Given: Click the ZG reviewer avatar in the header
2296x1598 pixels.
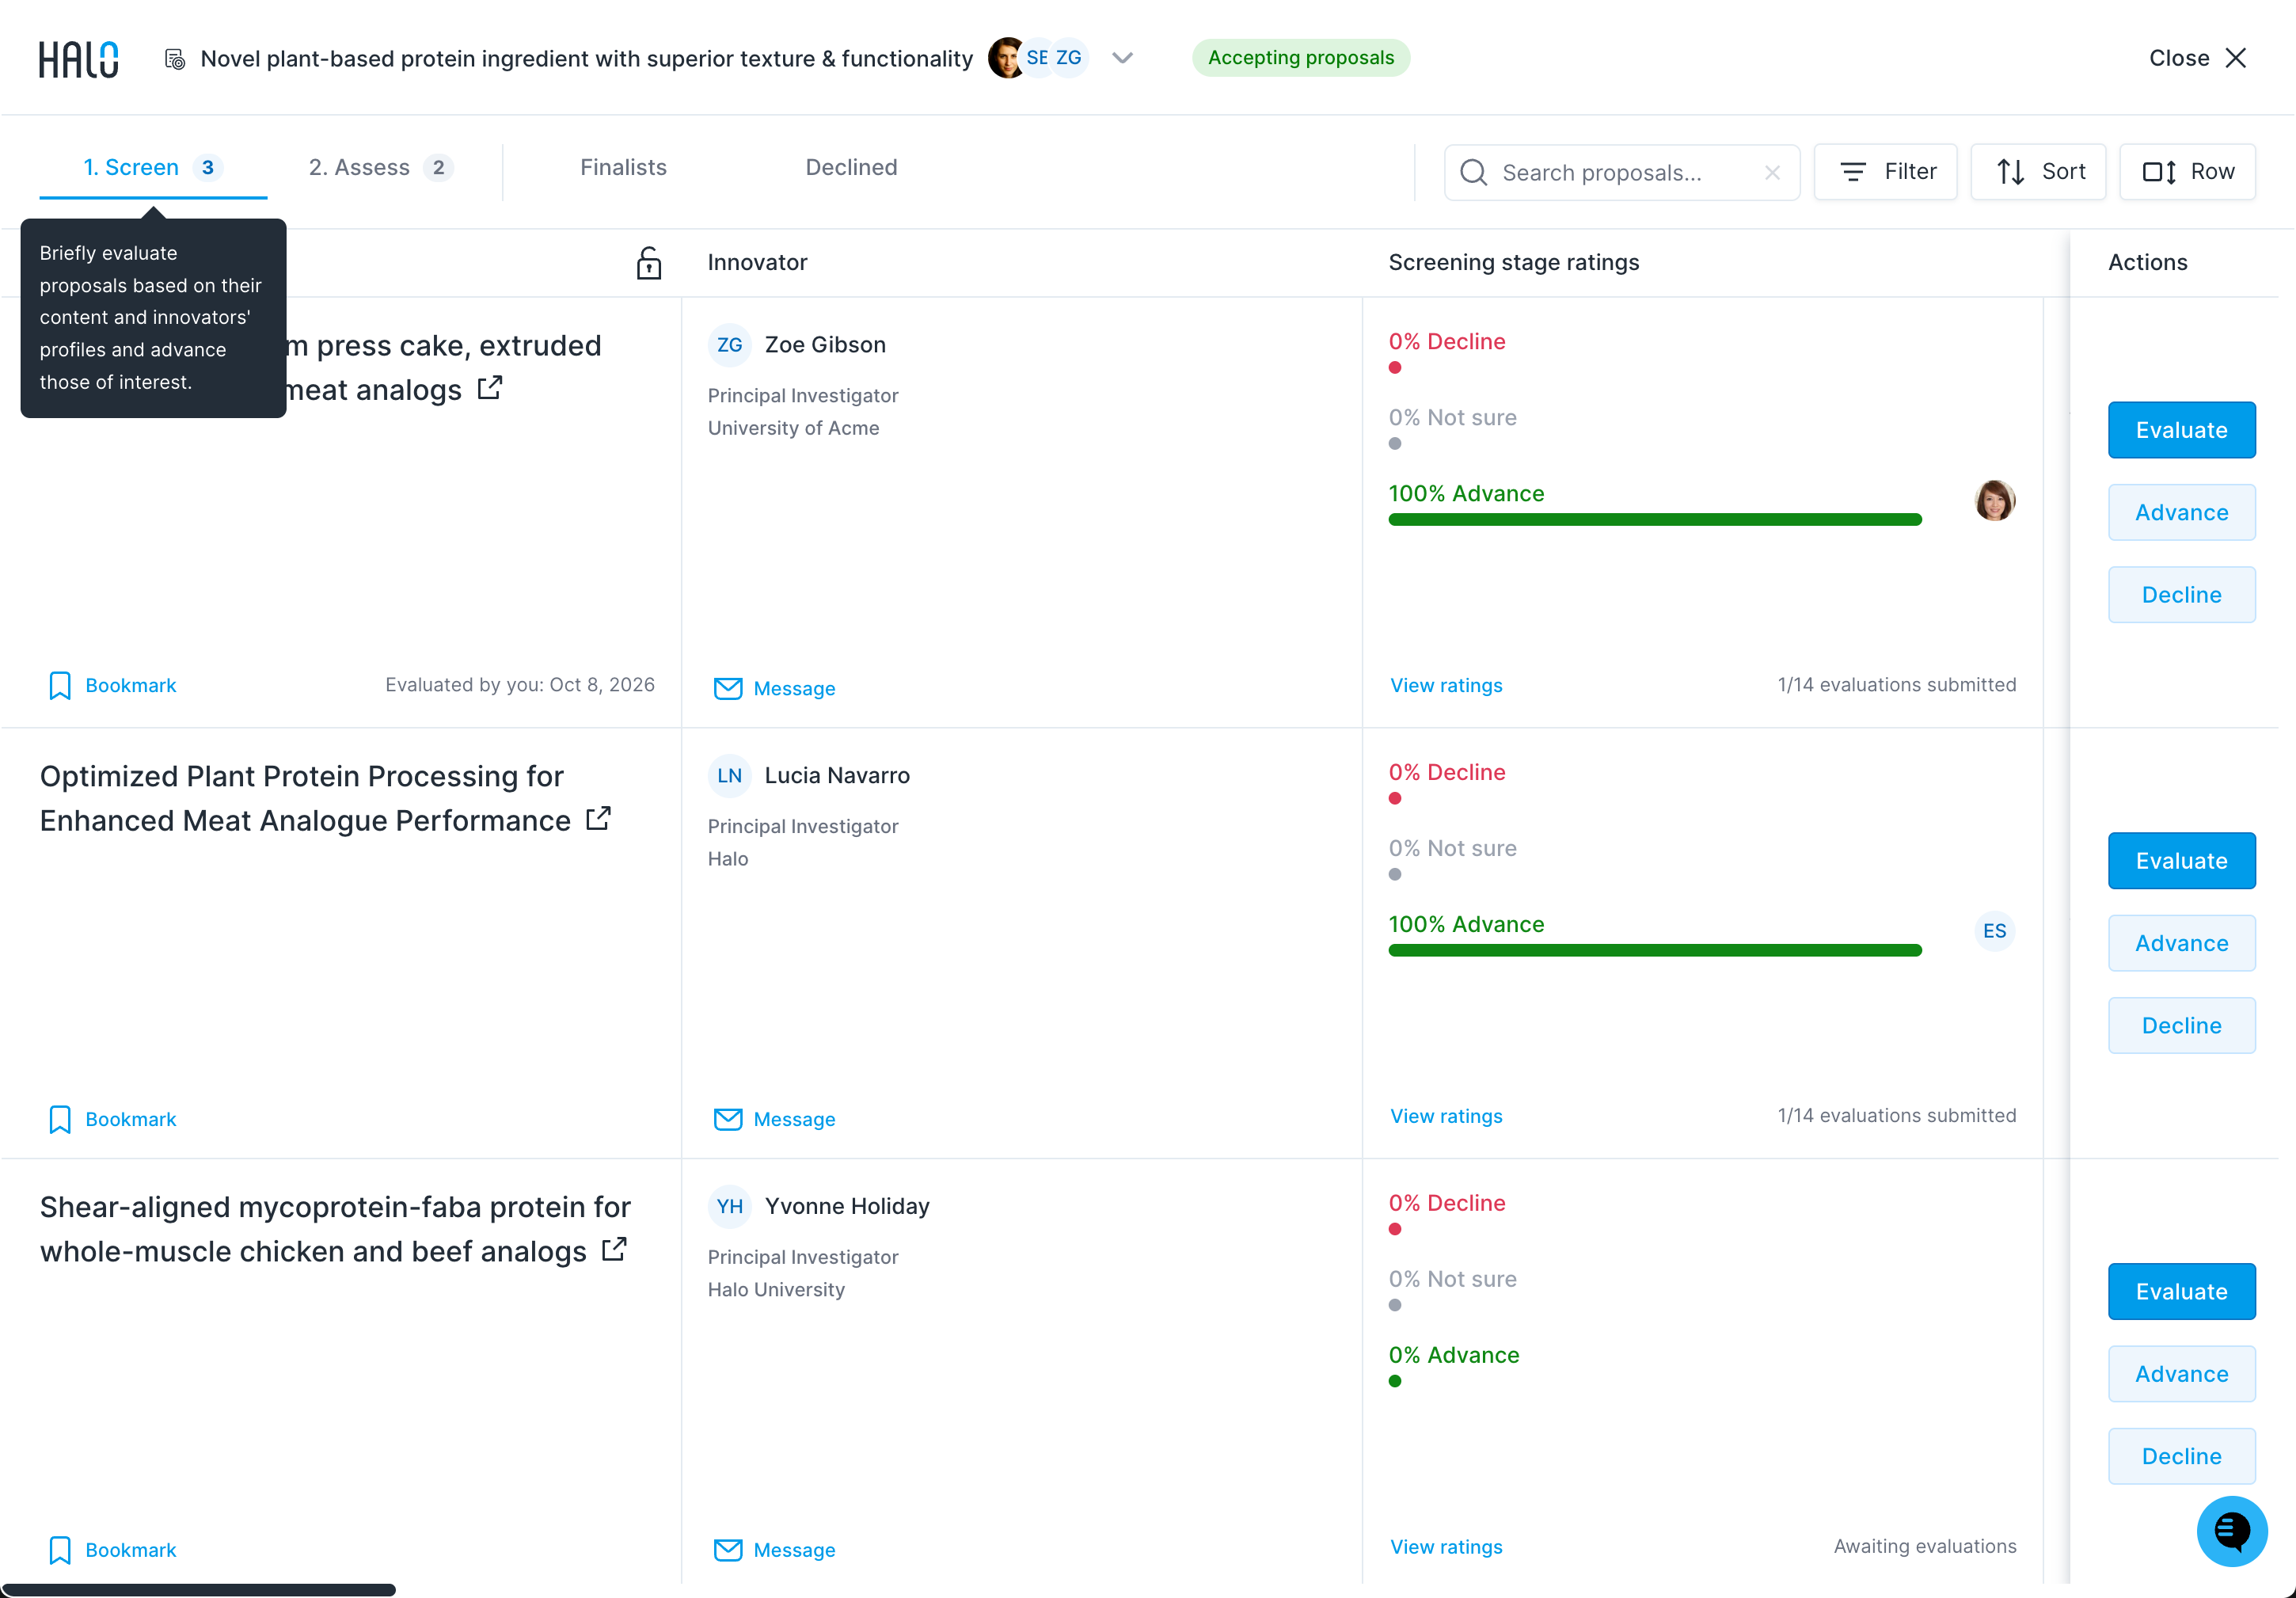Looking at the screenshot, I should [x=1068, y=58].
